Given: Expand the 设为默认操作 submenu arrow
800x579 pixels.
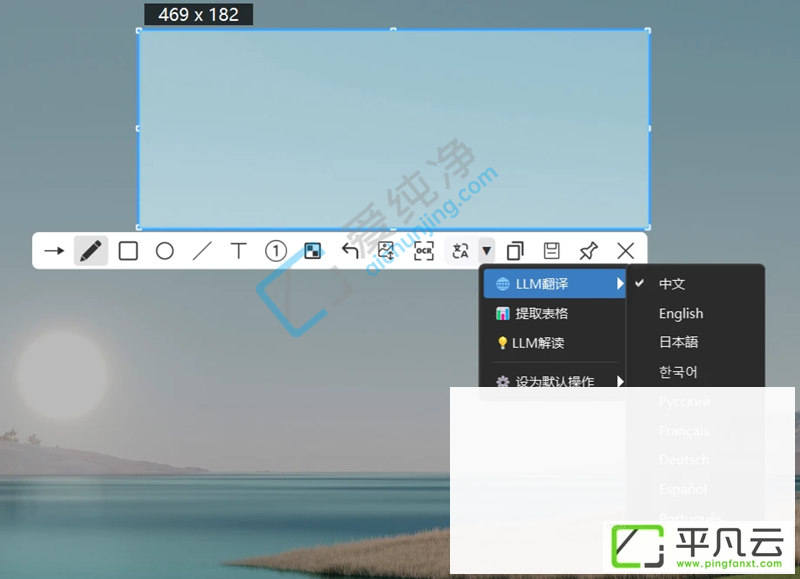Looking at the screenshot, I should click(620, 381).
